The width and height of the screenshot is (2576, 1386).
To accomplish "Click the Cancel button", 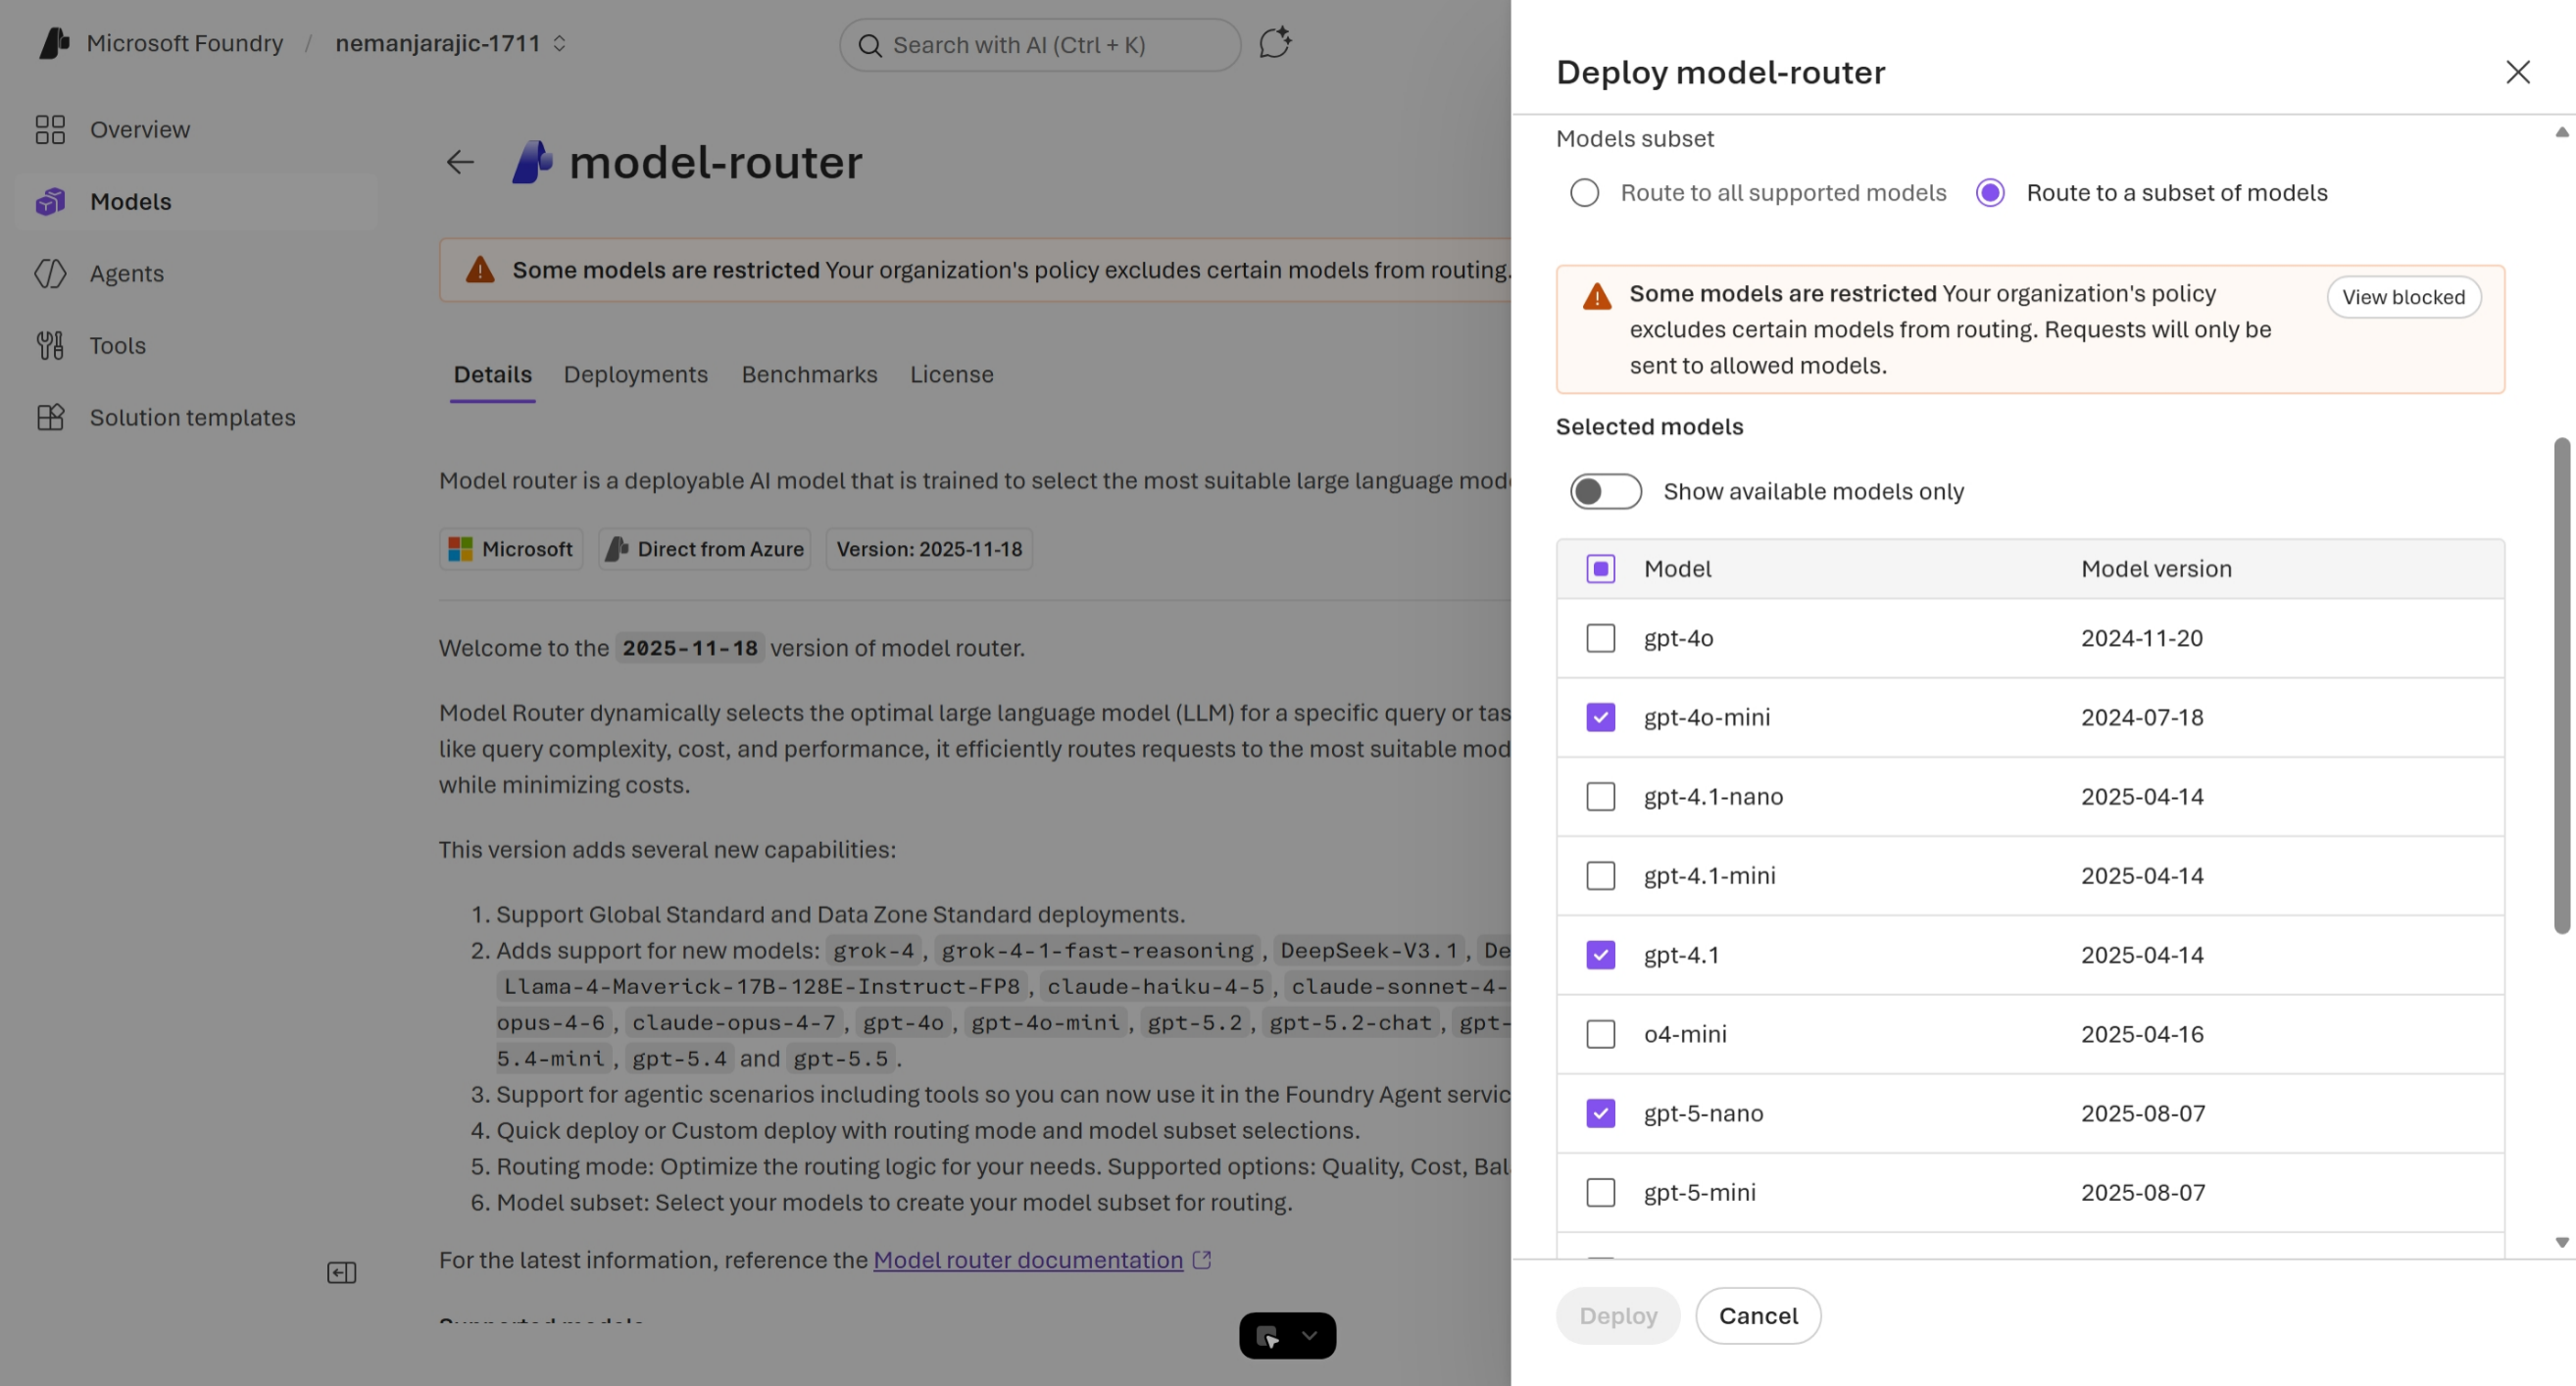I will tap(1758, 1316).
